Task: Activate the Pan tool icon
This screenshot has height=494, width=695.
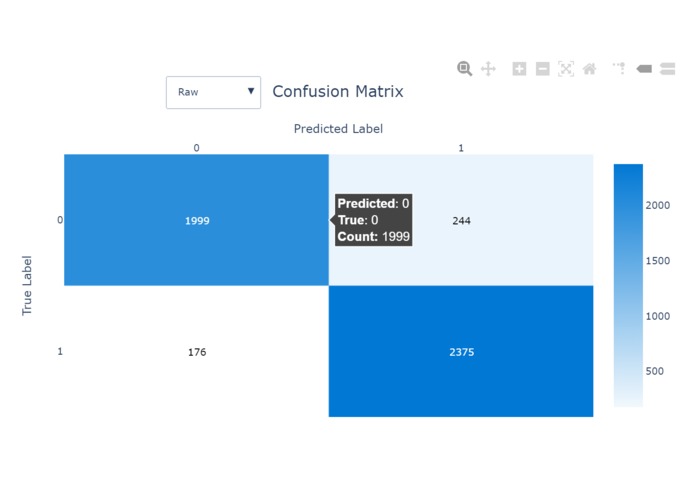Action: [488, 69]
